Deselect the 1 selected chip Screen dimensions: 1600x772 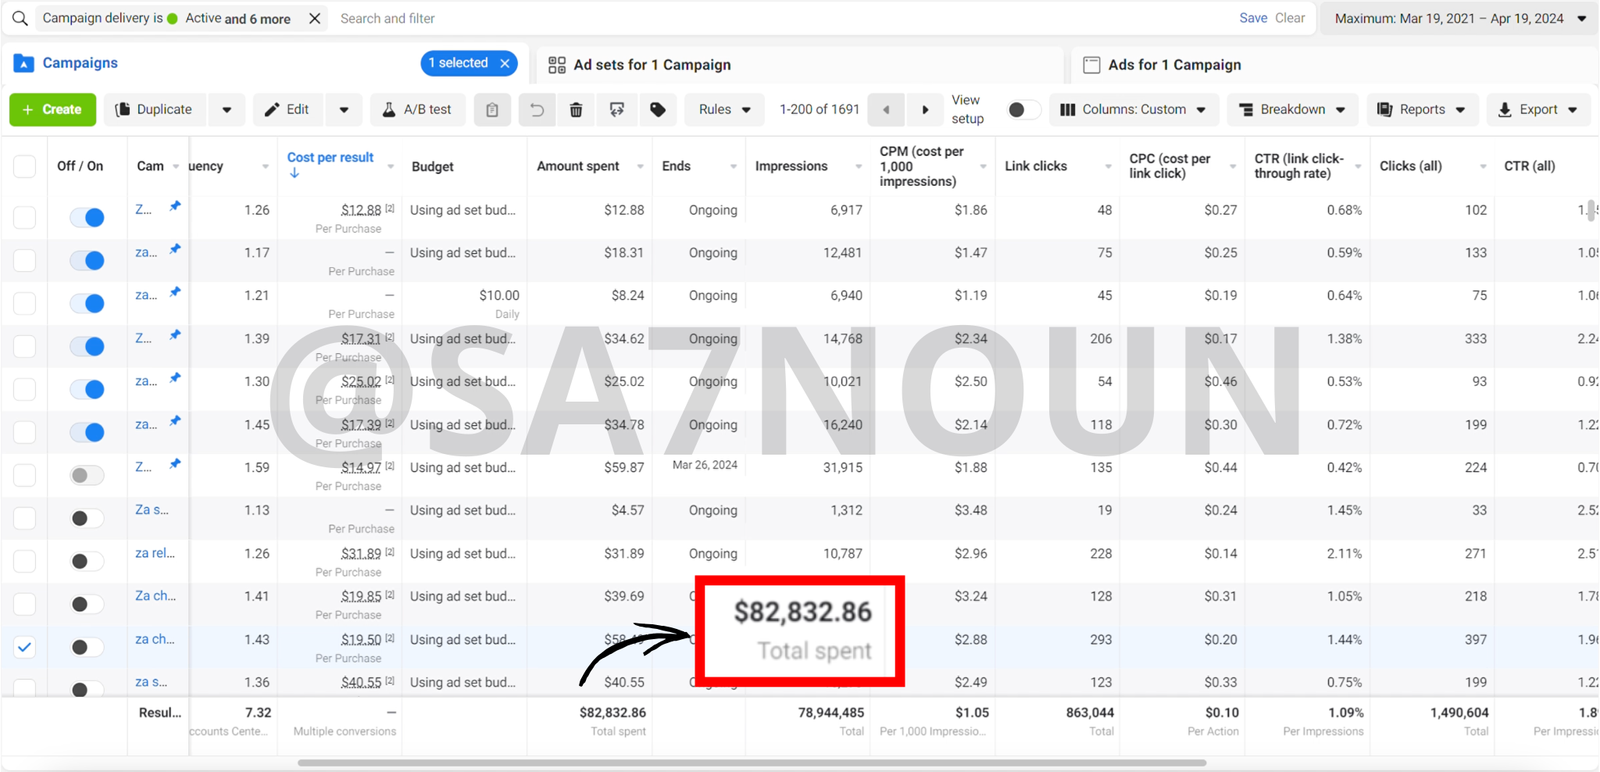click(505, 63)
